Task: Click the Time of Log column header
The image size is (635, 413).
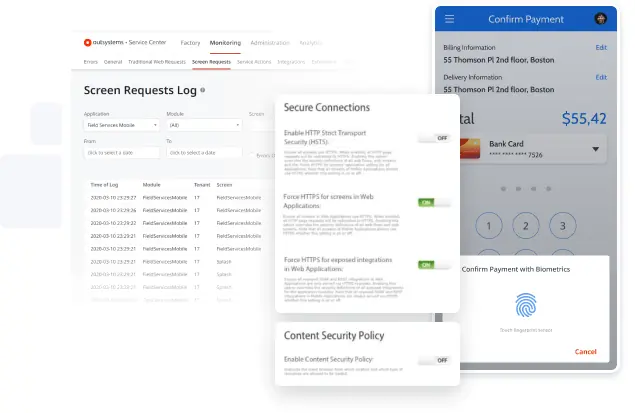Action: pyautogui.click(x=104, y=185)
